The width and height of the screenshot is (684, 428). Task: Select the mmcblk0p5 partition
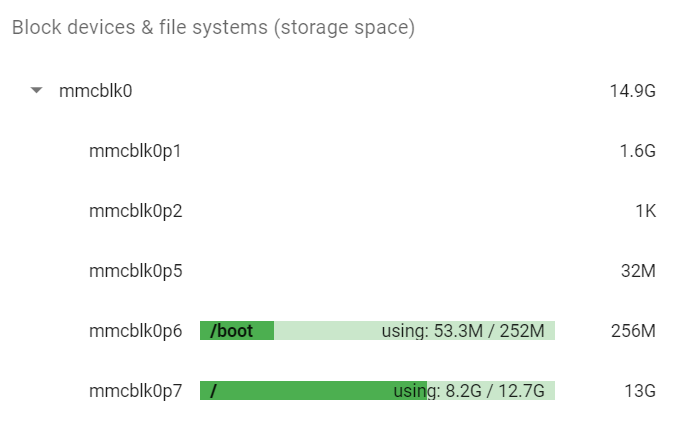pos(136,271)
